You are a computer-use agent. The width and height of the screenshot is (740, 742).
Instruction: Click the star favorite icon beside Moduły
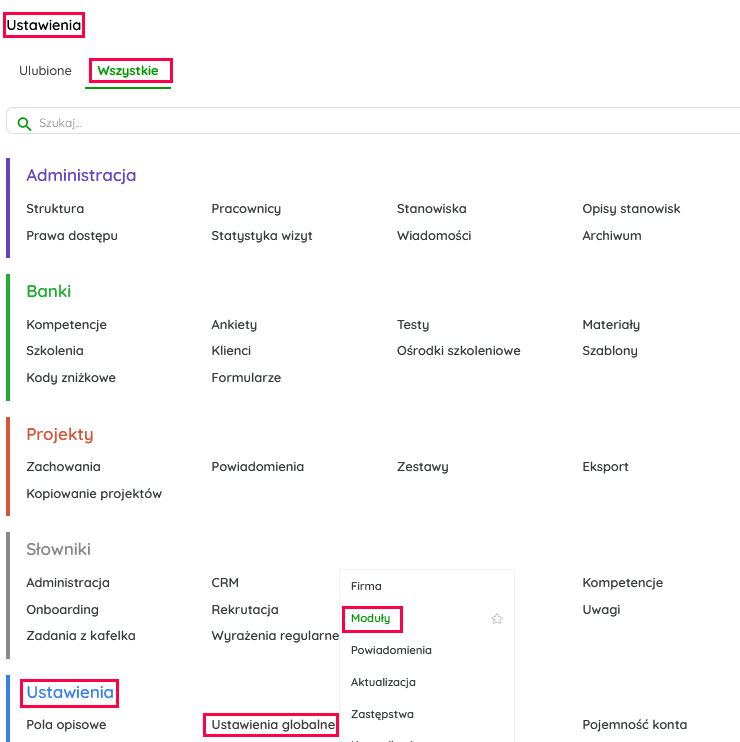[x=497, y=619]
